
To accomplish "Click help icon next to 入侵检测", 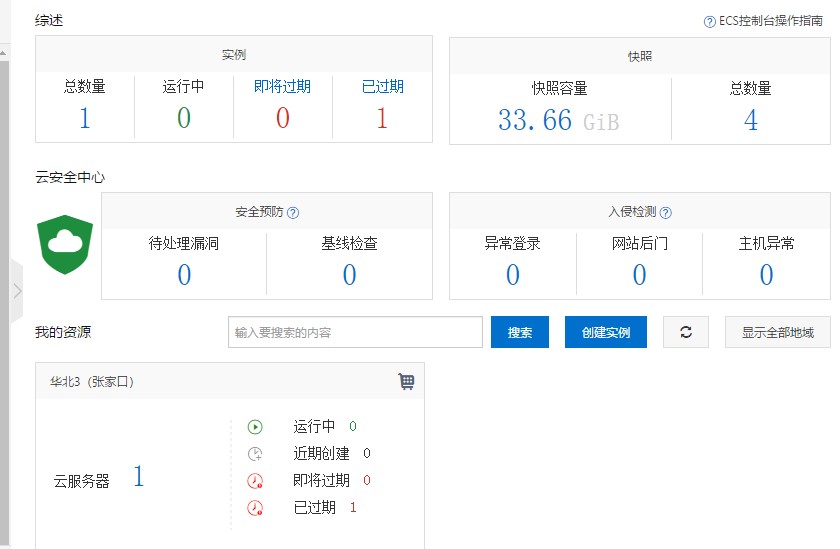I will click(666, 213).
